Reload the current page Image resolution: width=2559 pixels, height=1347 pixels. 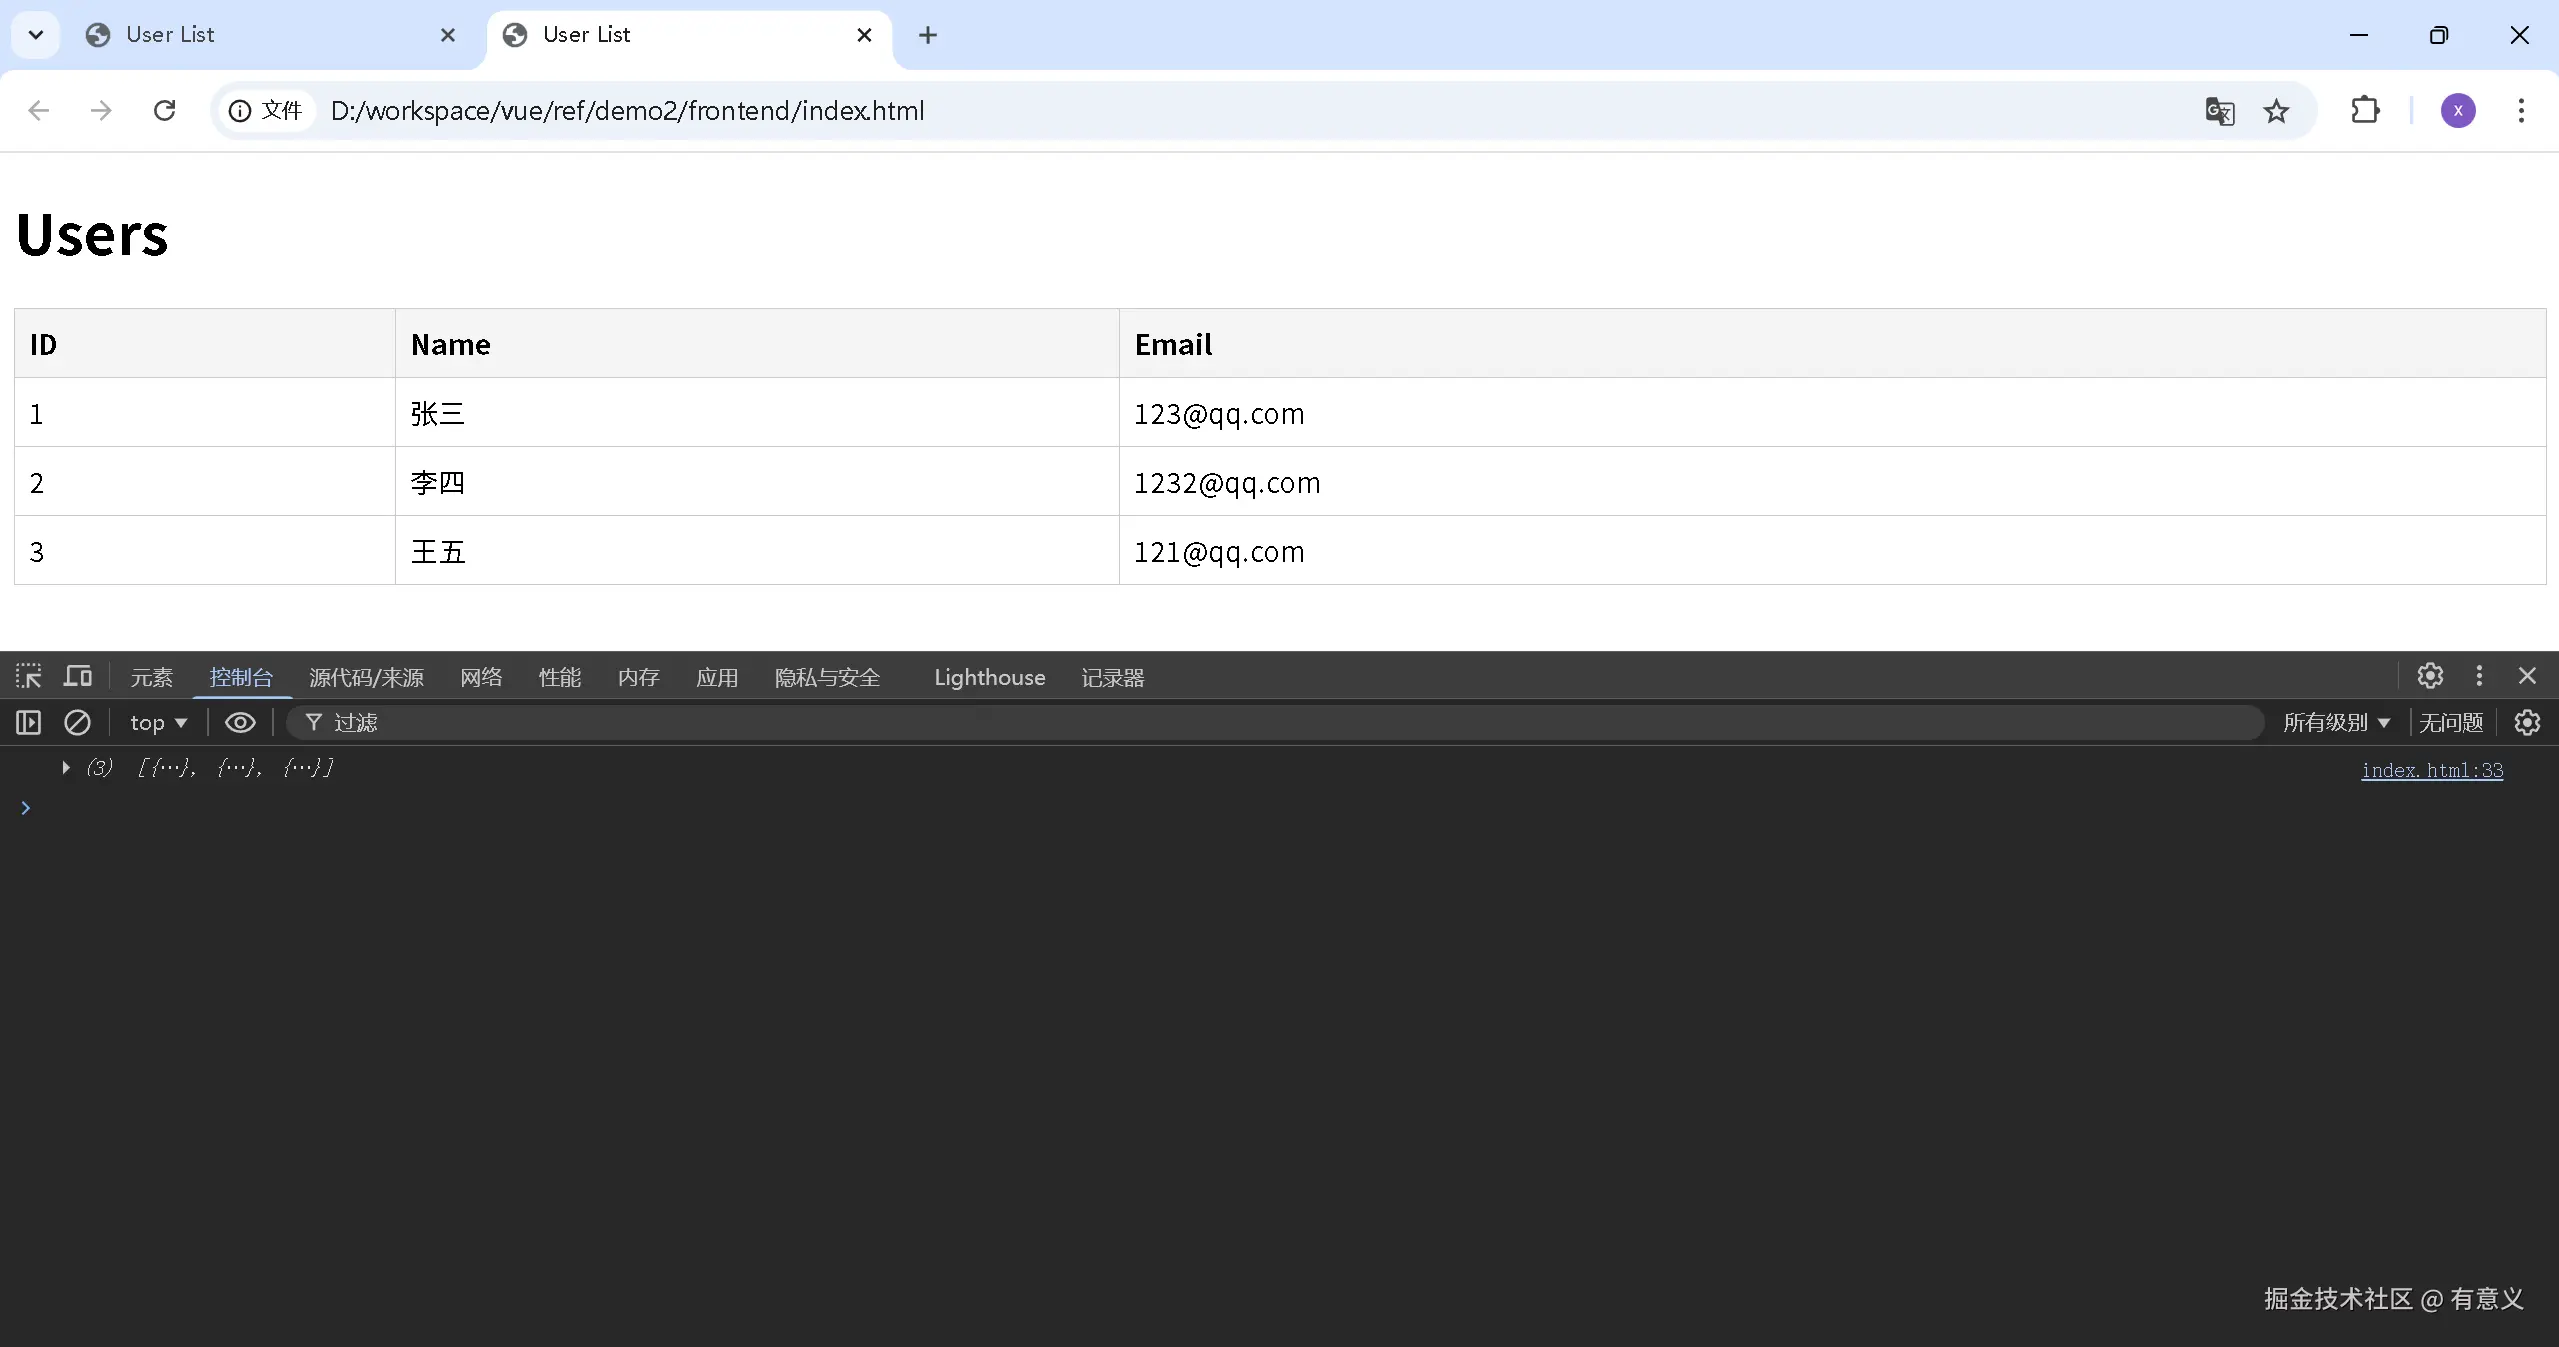click(165, 110)
